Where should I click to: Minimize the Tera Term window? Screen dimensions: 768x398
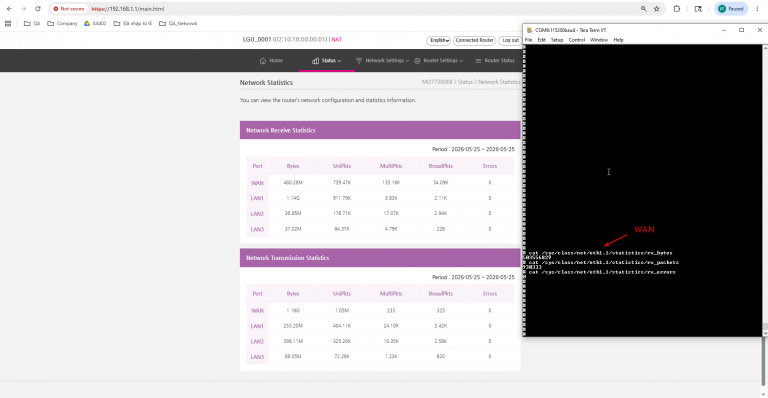tap(723, 30)
